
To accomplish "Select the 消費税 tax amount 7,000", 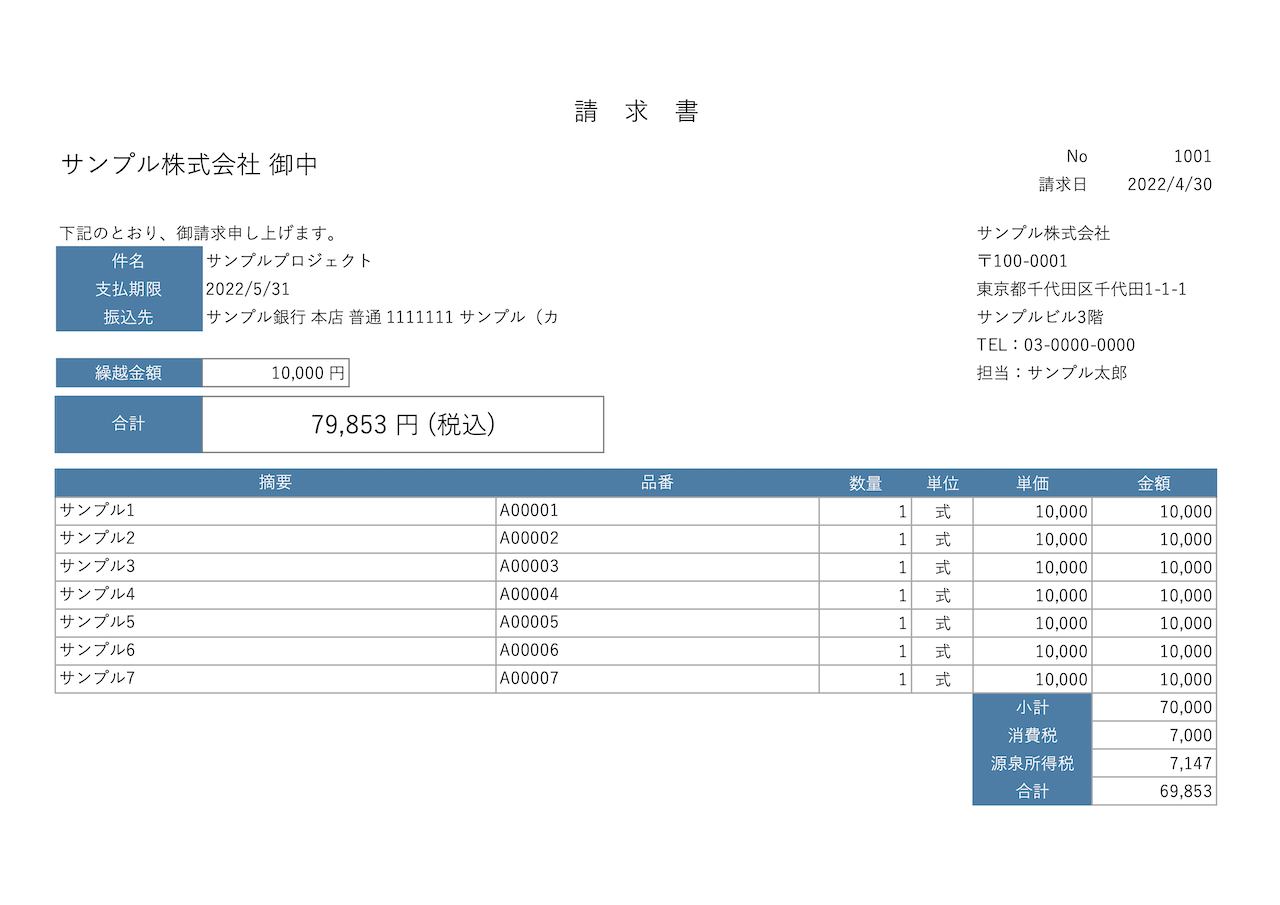I will click(1184, 735).
